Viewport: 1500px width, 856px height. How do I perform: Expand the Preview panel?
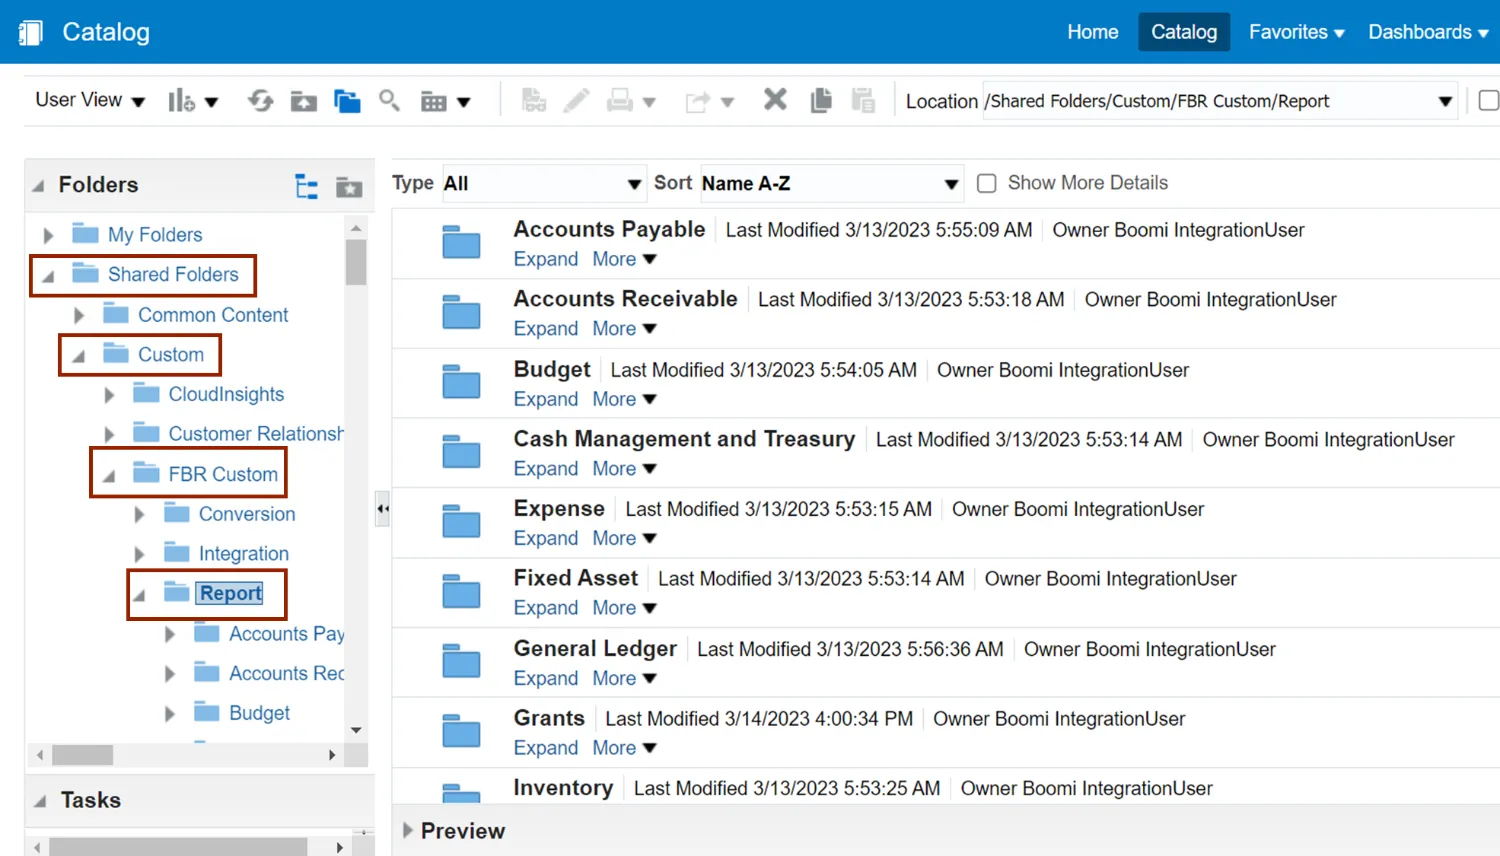408,830
